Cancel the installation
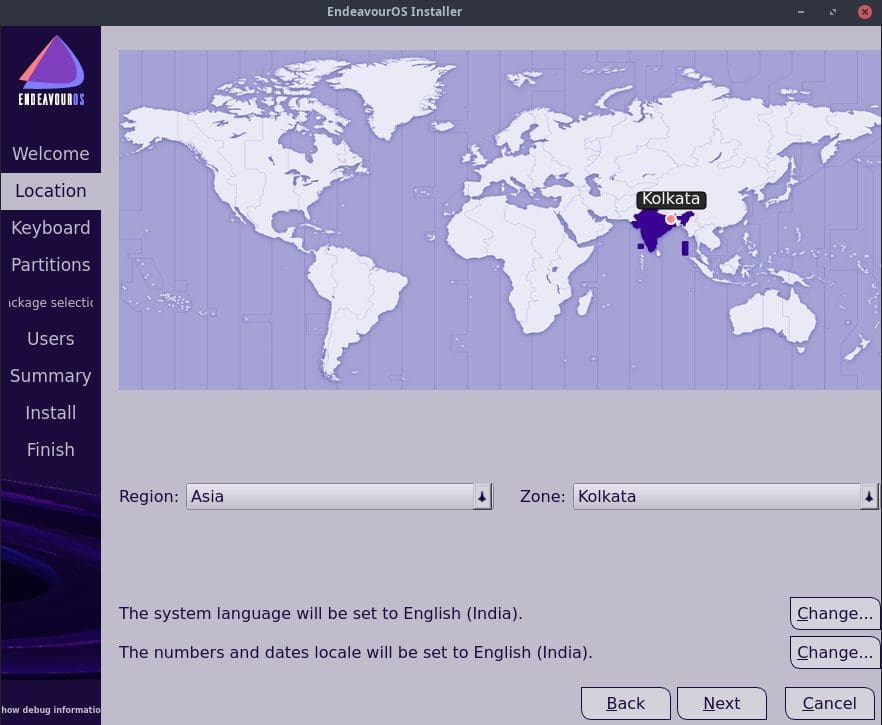 click(830, 704)
